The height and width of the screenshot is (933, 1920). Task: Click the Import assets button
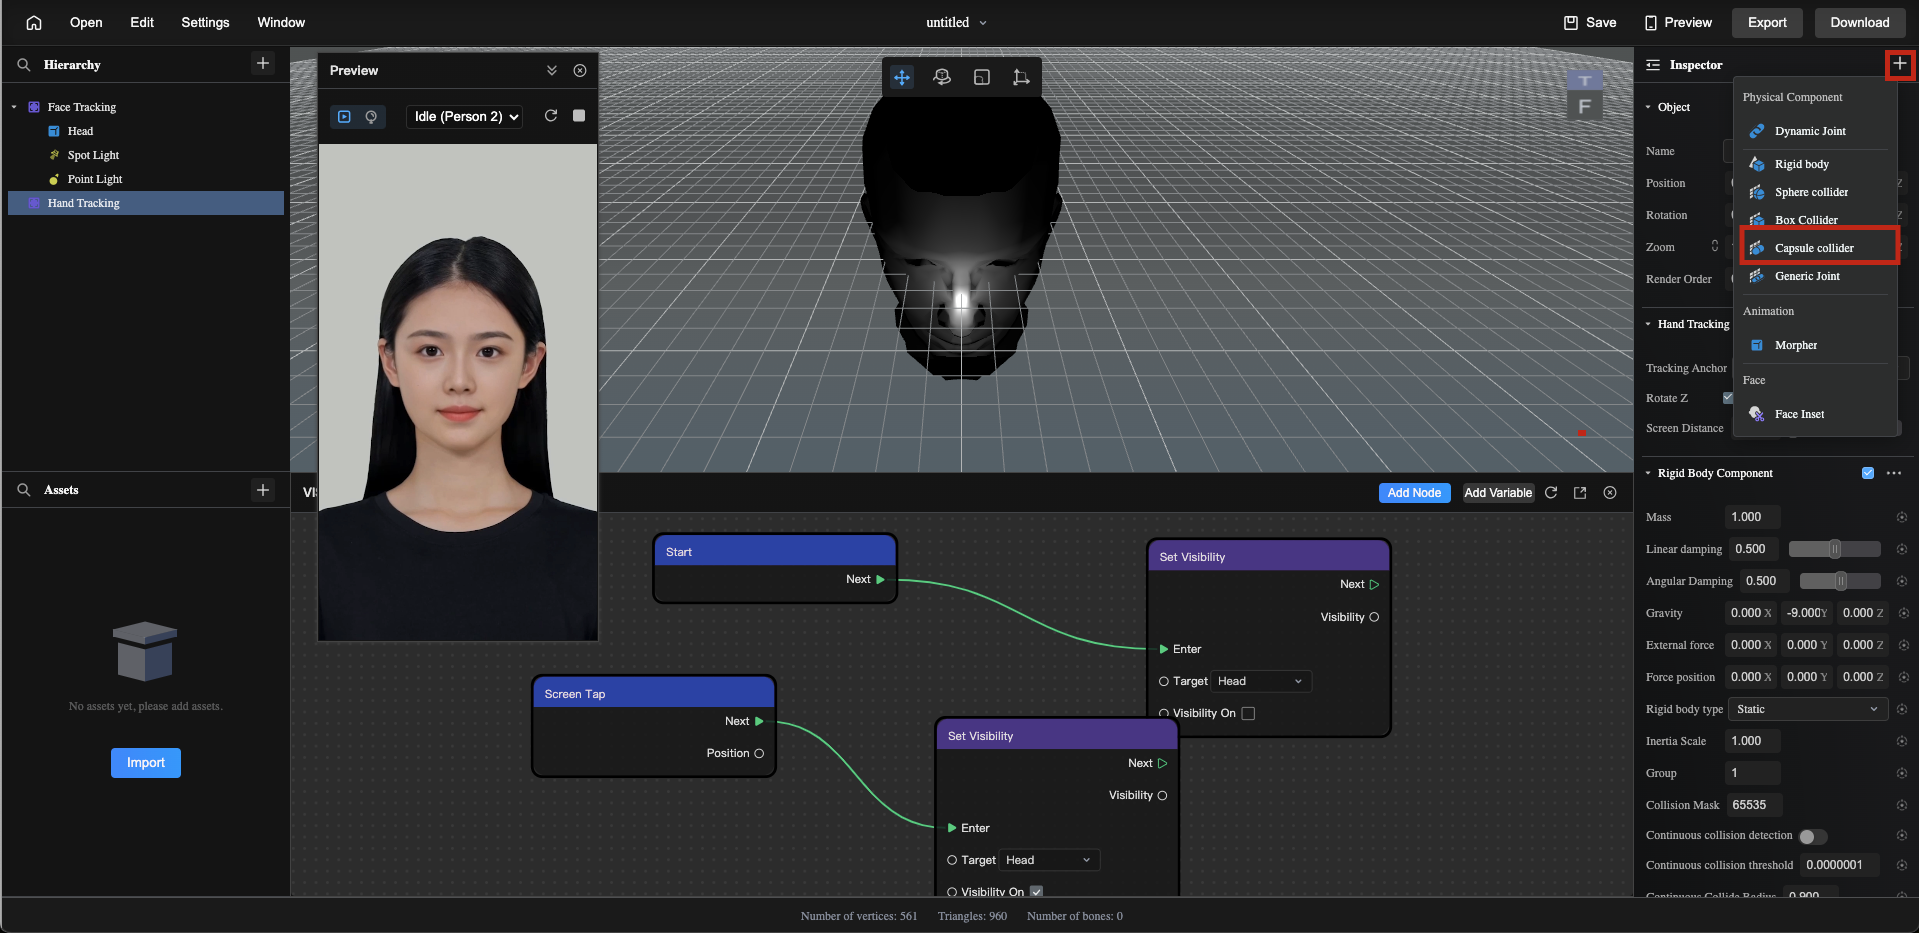[146, 763]
